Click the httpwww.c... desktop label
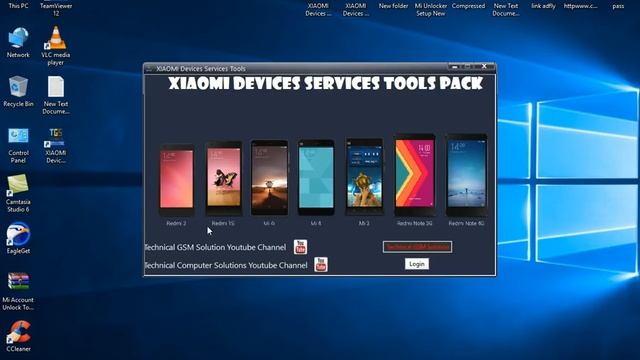This screenshot has height=360, width=640. [x=580, y=6]
